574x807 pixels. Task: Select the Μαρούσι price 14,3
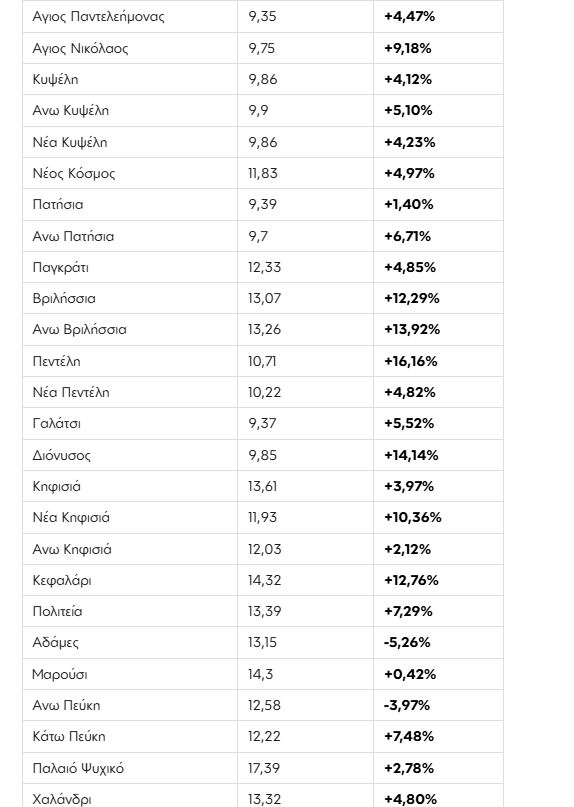click(260, 674)
